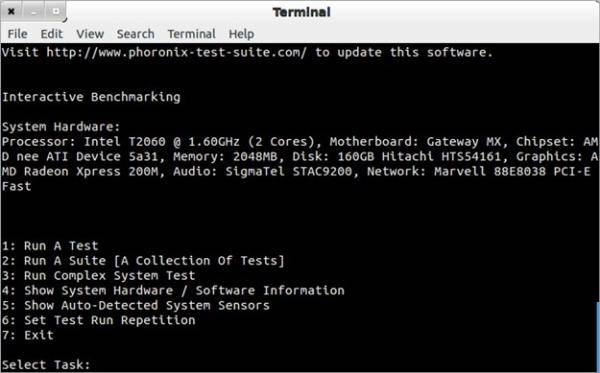Minimize the Terminal window

click(34, 11)
